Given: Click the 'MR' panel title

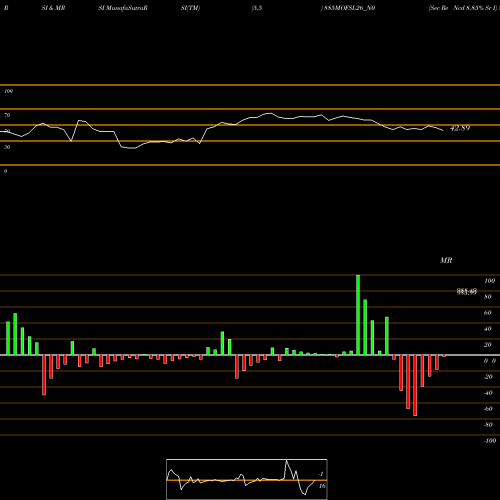Looking at the screenshot, I should [446, 260].
